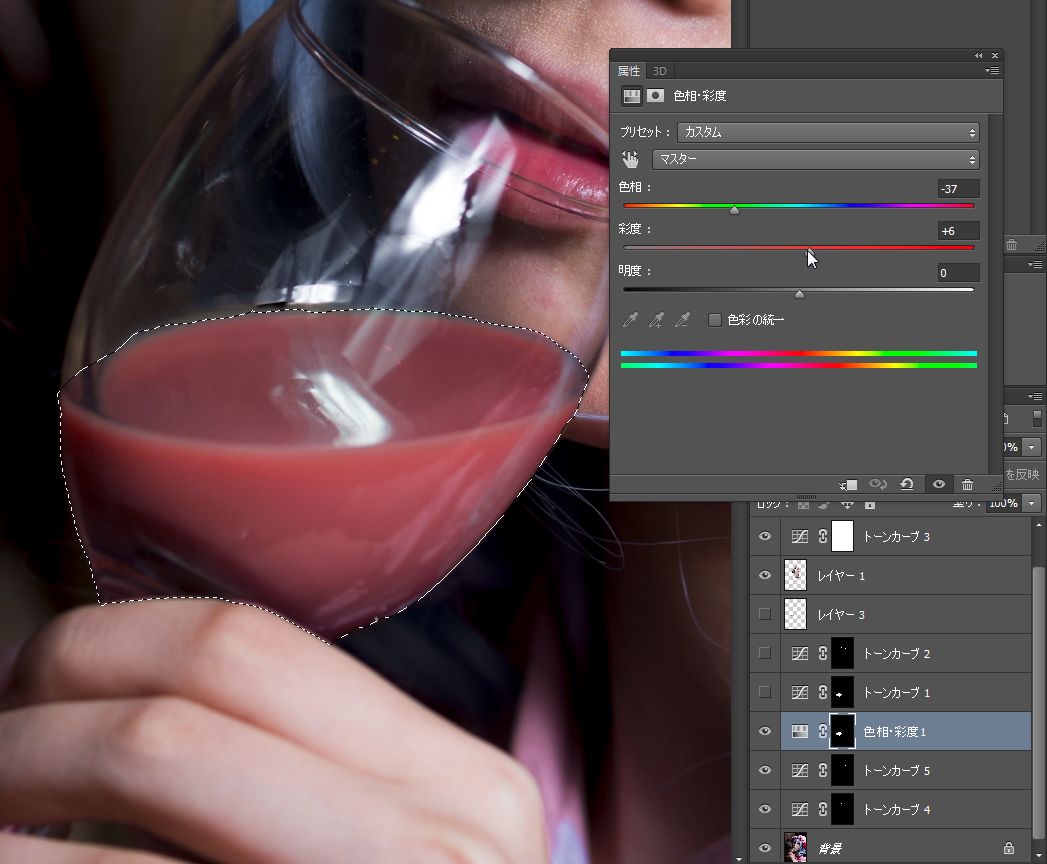Click link icon on トーンカーブ 4 layer

tap(823, 810)
